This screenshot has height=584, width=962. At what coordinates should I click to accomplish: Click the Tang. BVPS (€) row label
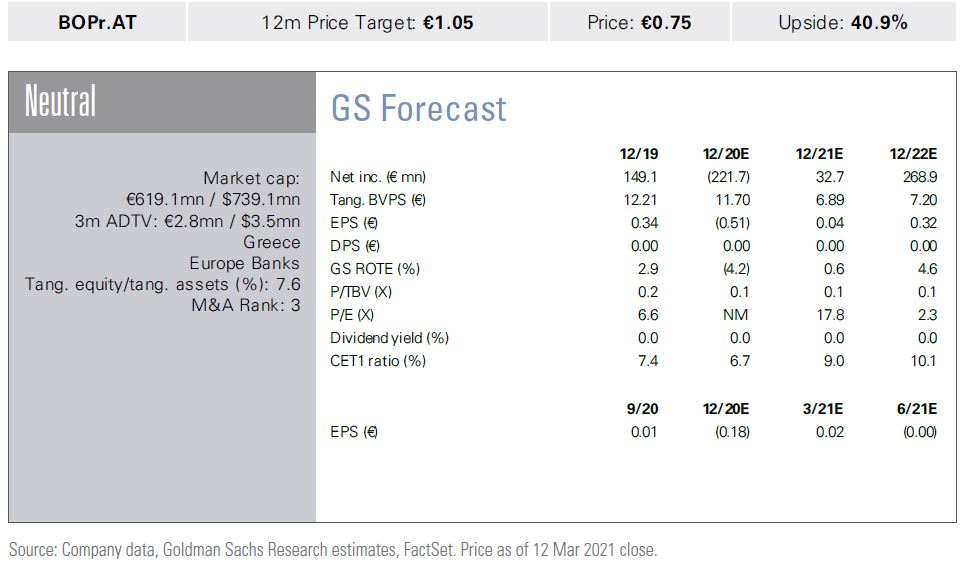377,200
